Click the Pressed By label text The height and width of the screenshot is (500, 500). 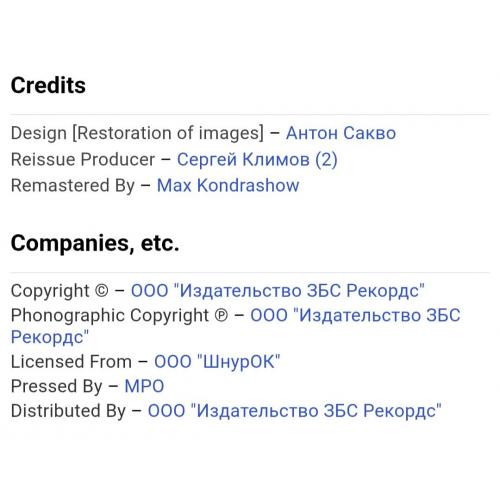pos(57,387)
